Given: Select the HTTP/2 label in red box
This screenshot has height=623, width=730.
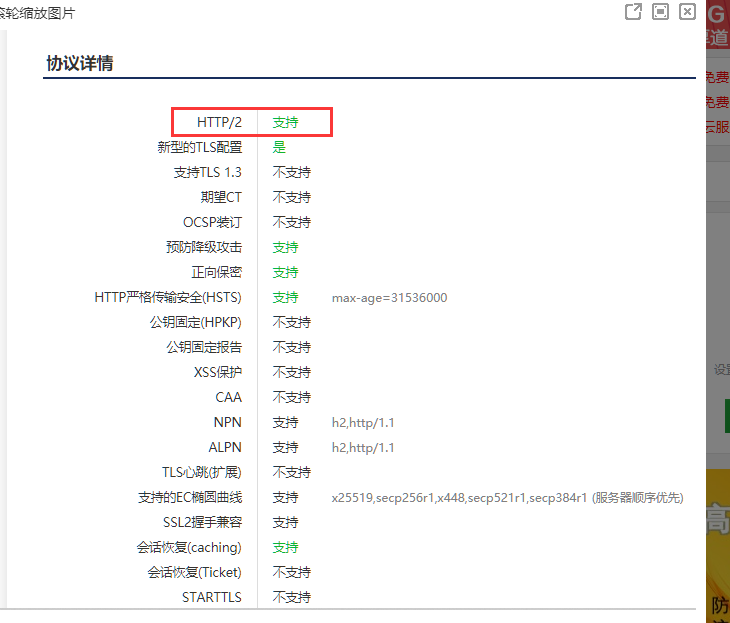Looking at the screenshot, I should tap(219, 122).
